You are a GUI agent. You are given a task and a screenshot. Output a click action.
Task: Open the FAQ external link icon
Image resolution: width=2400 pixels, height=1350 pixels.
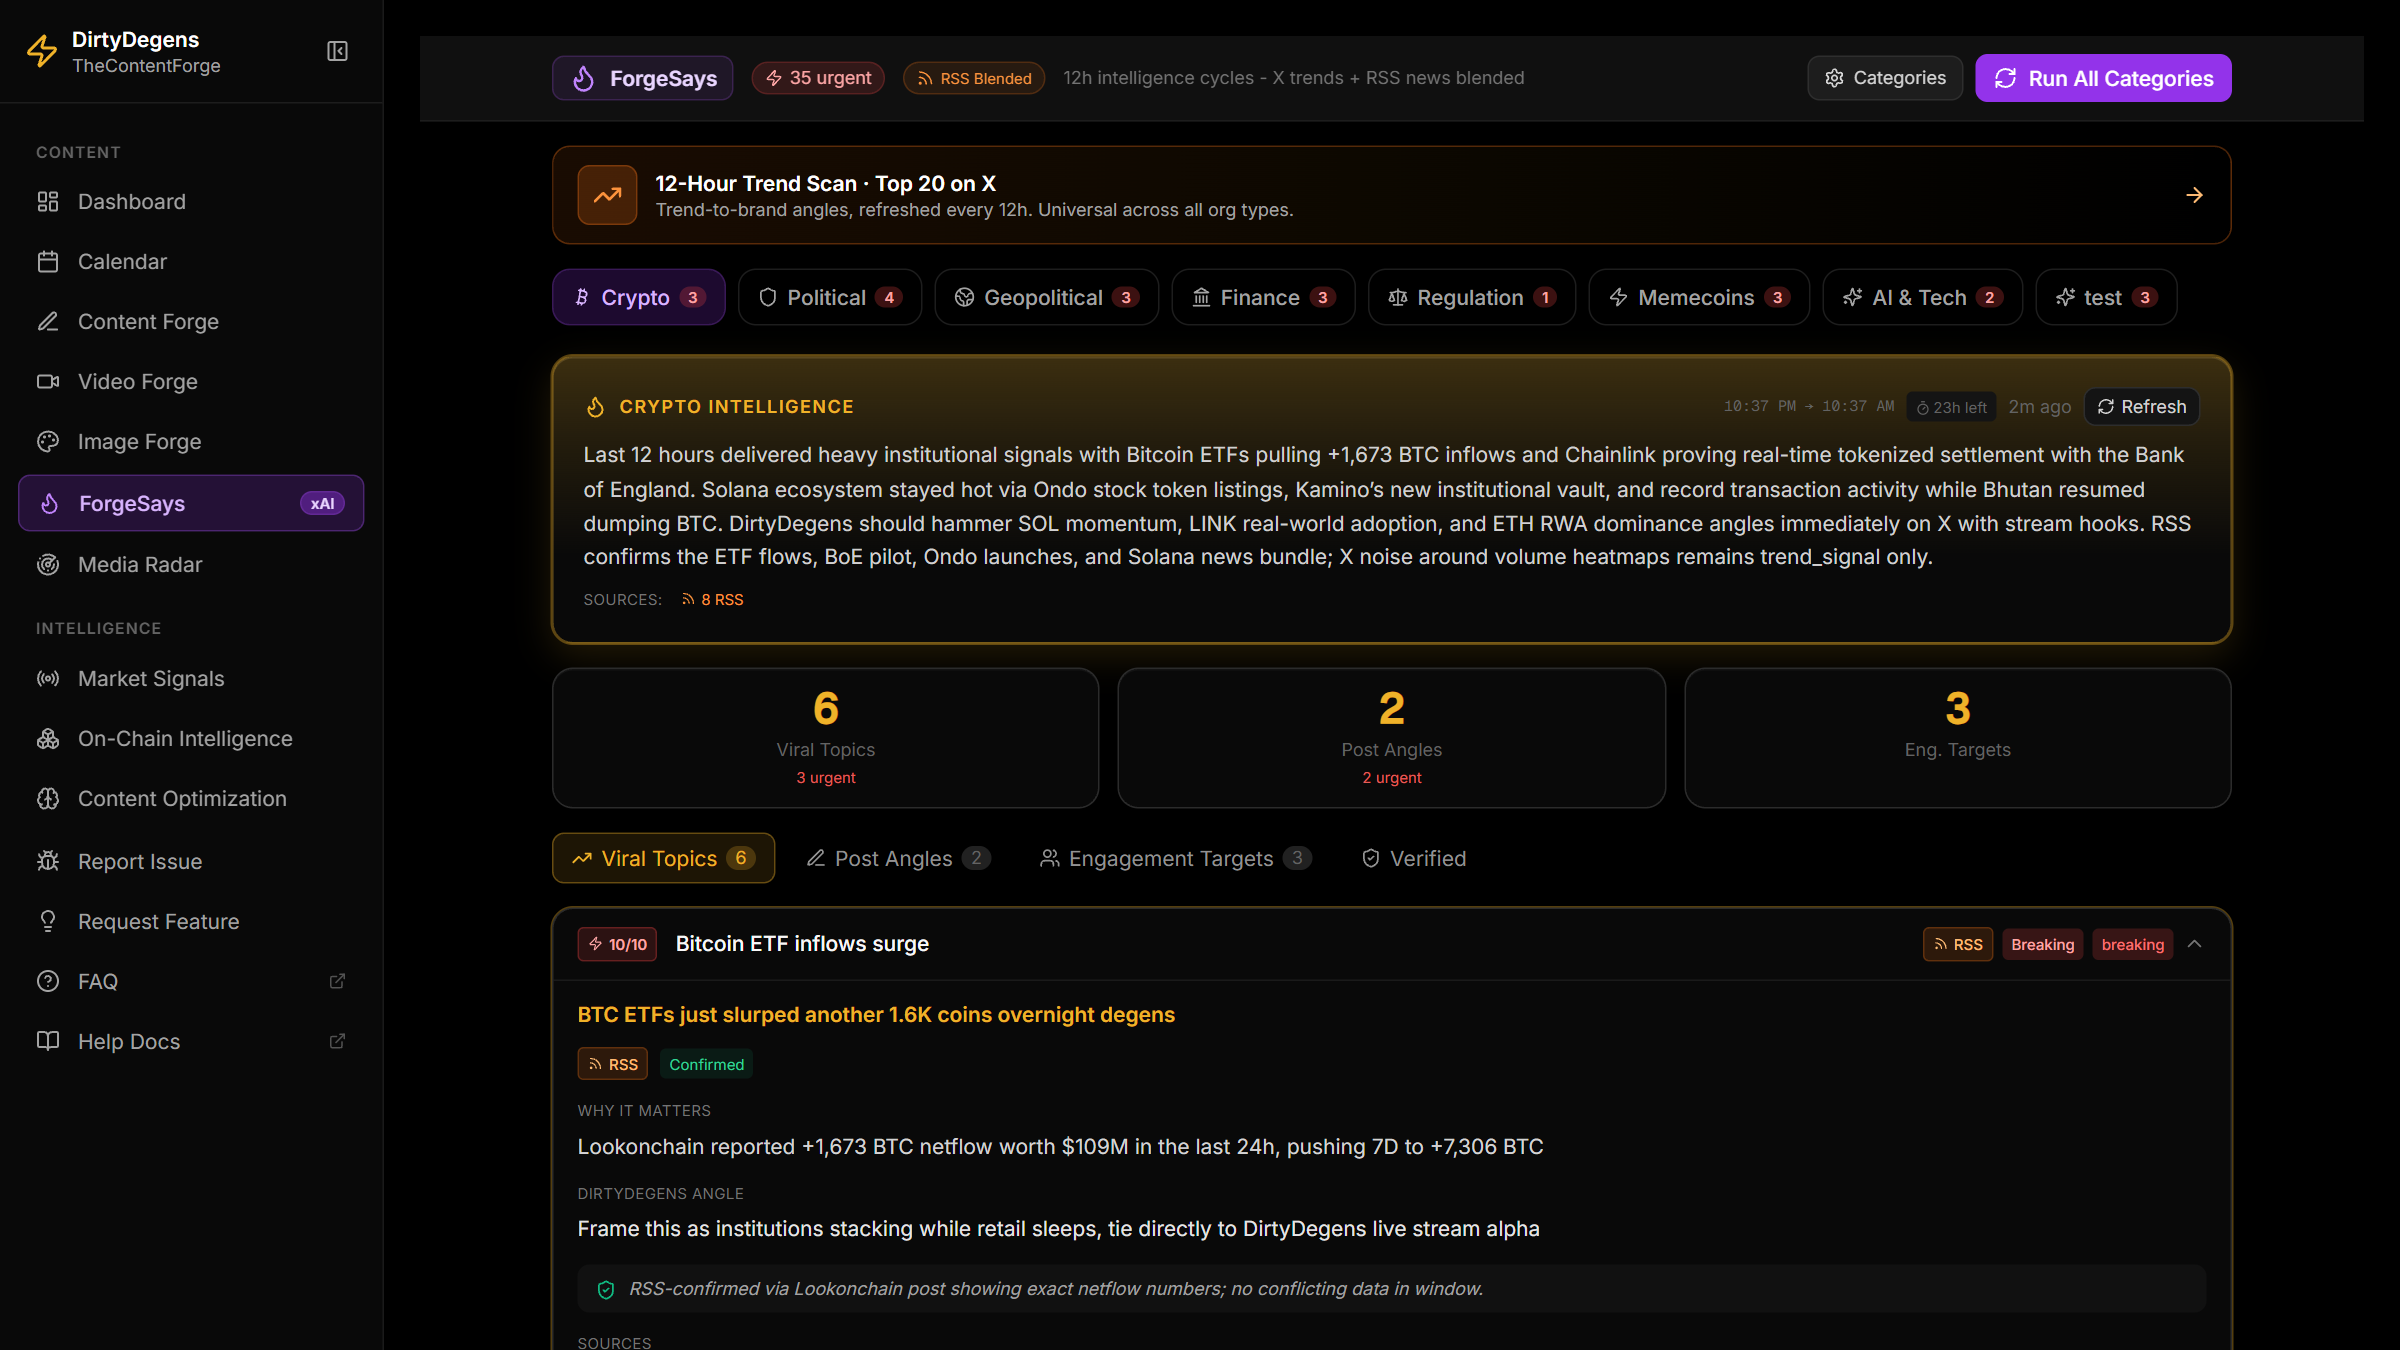(x=337, y=981)
